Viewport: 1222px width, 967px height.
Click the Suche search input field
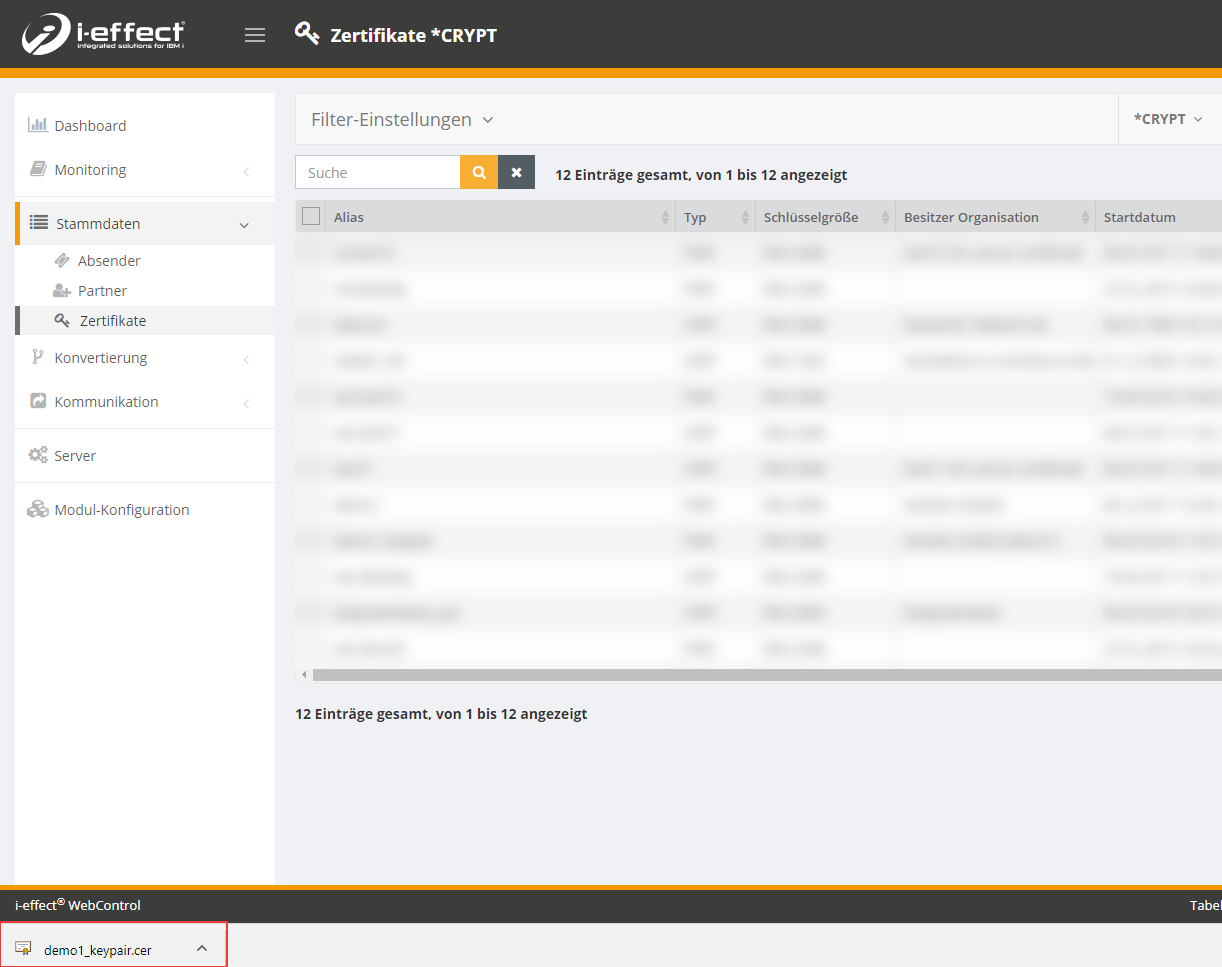point(378,172)
